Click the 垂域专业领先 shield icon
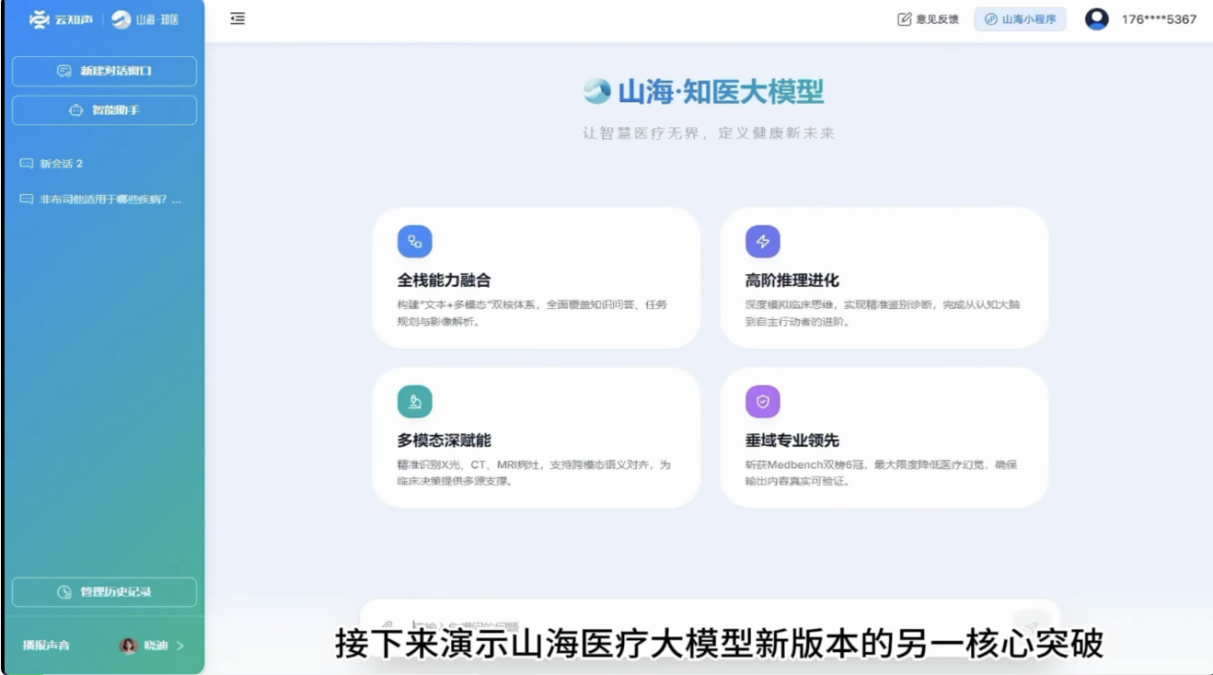The width and height of the screenshot is (1213, 675). (x=762, y=401)
